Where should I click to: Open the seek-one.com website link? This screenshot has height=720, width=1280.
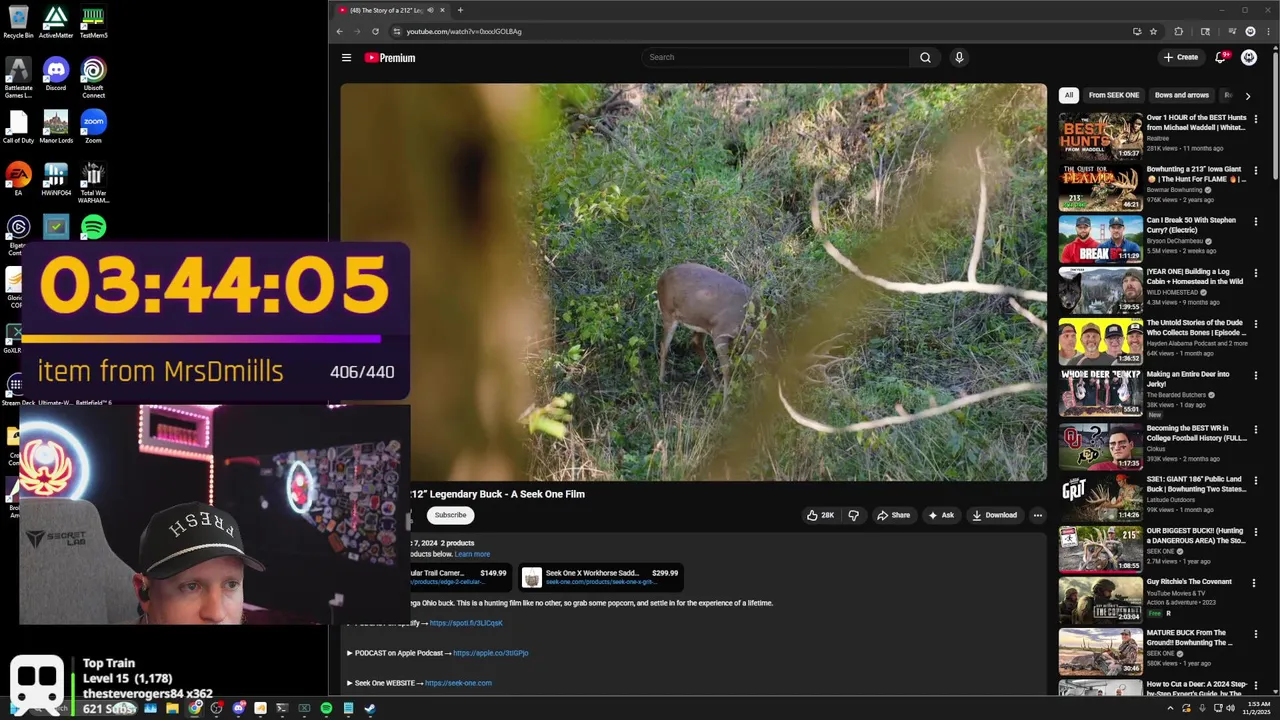(458, 683)
